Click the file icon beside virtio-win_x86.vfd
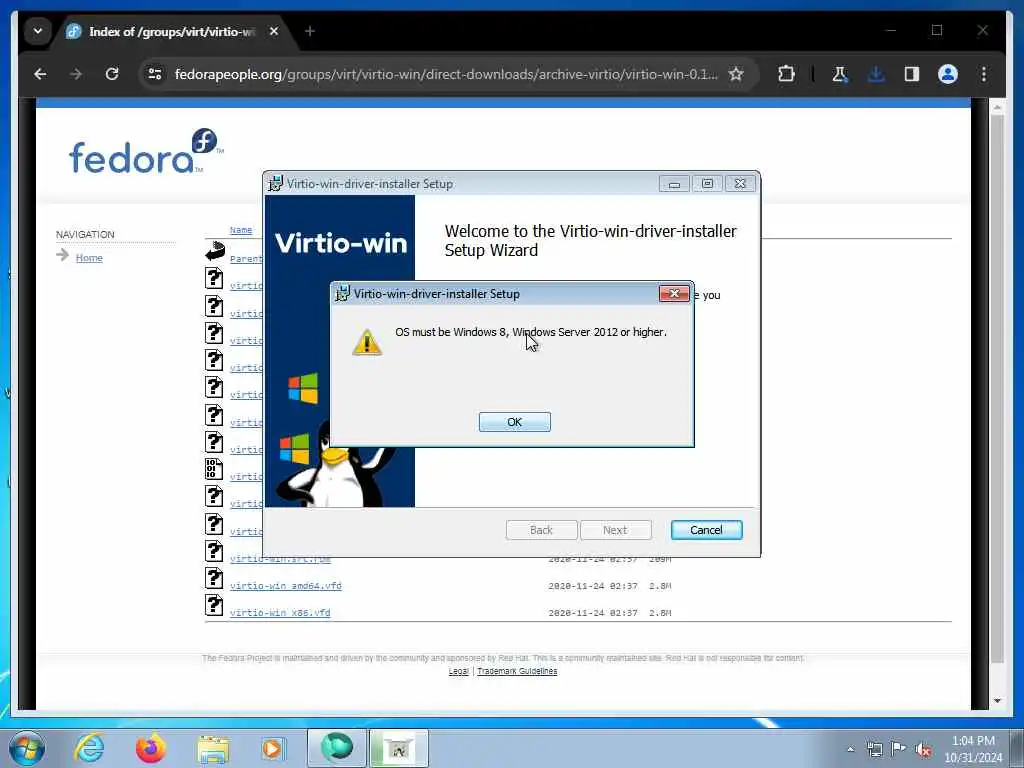1024x768 pixels. 214,605
